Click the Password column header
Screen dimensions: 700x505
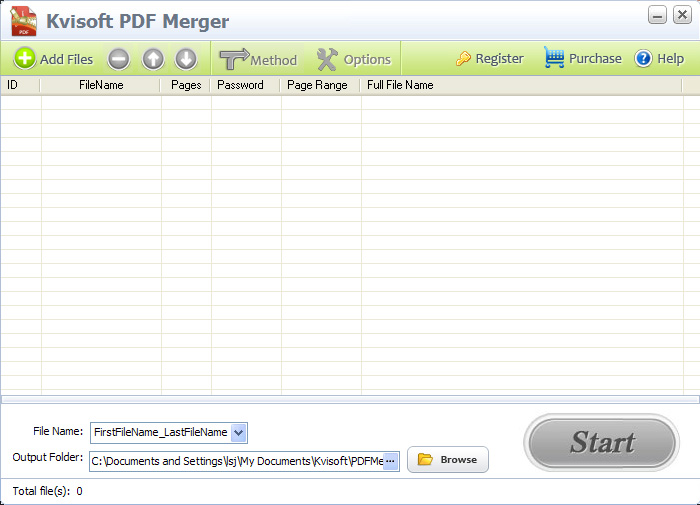click(x=246, y=85)
